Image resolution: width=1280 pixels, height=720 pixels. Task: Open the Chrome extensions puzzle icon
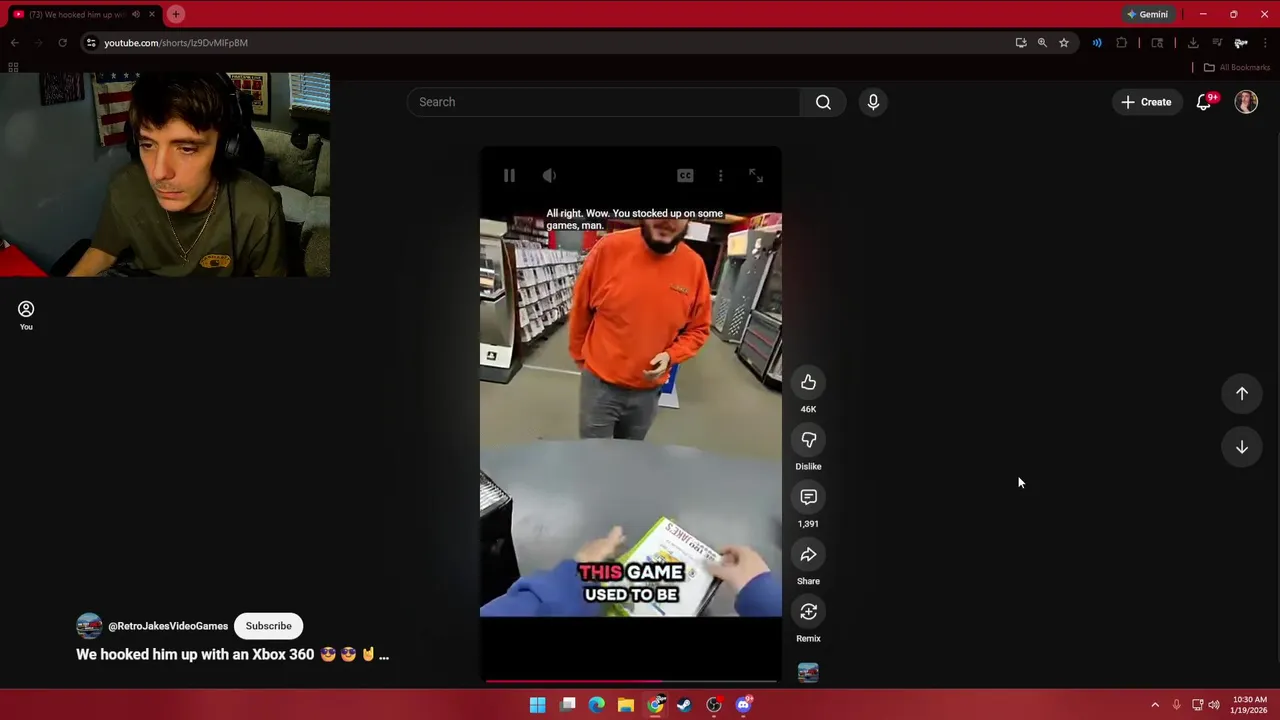(x=1121, y=43)
